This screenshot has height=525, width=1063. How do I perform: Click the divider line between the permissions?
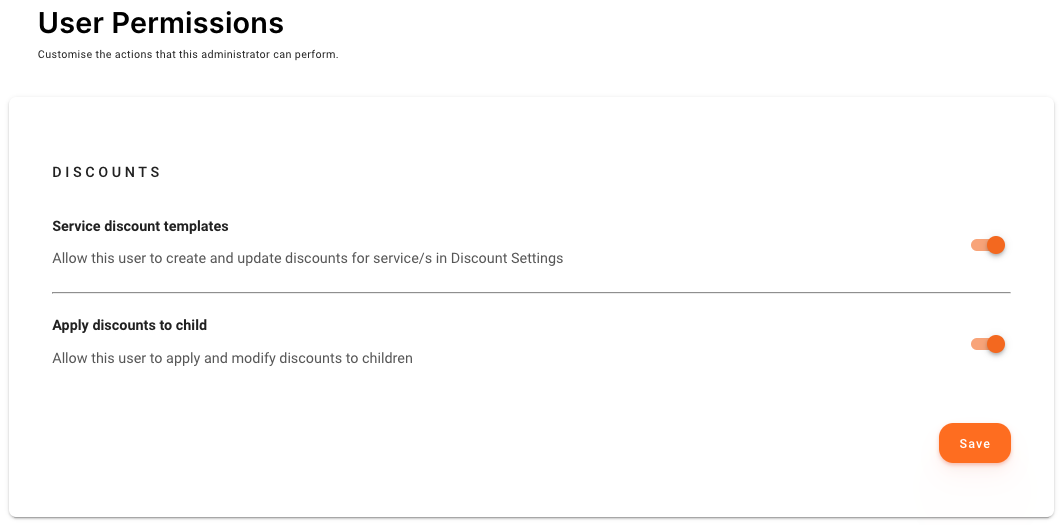point(531,292)
